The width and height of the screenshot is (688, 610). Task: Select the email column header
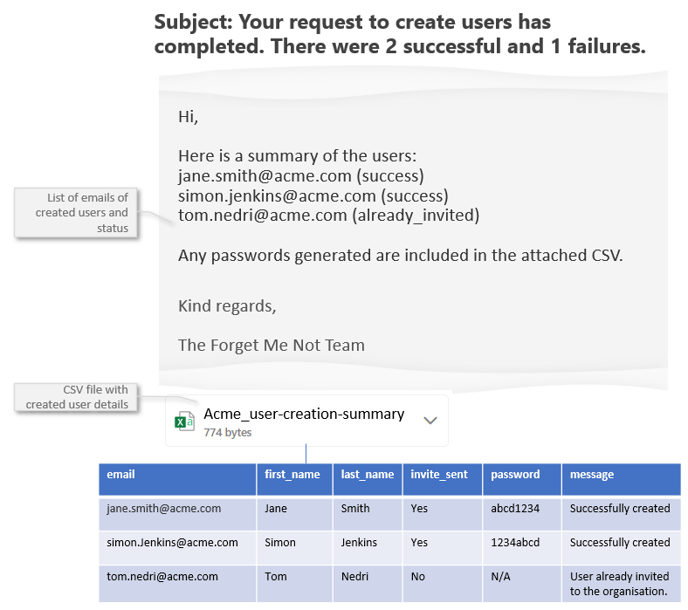click(121, 475)
